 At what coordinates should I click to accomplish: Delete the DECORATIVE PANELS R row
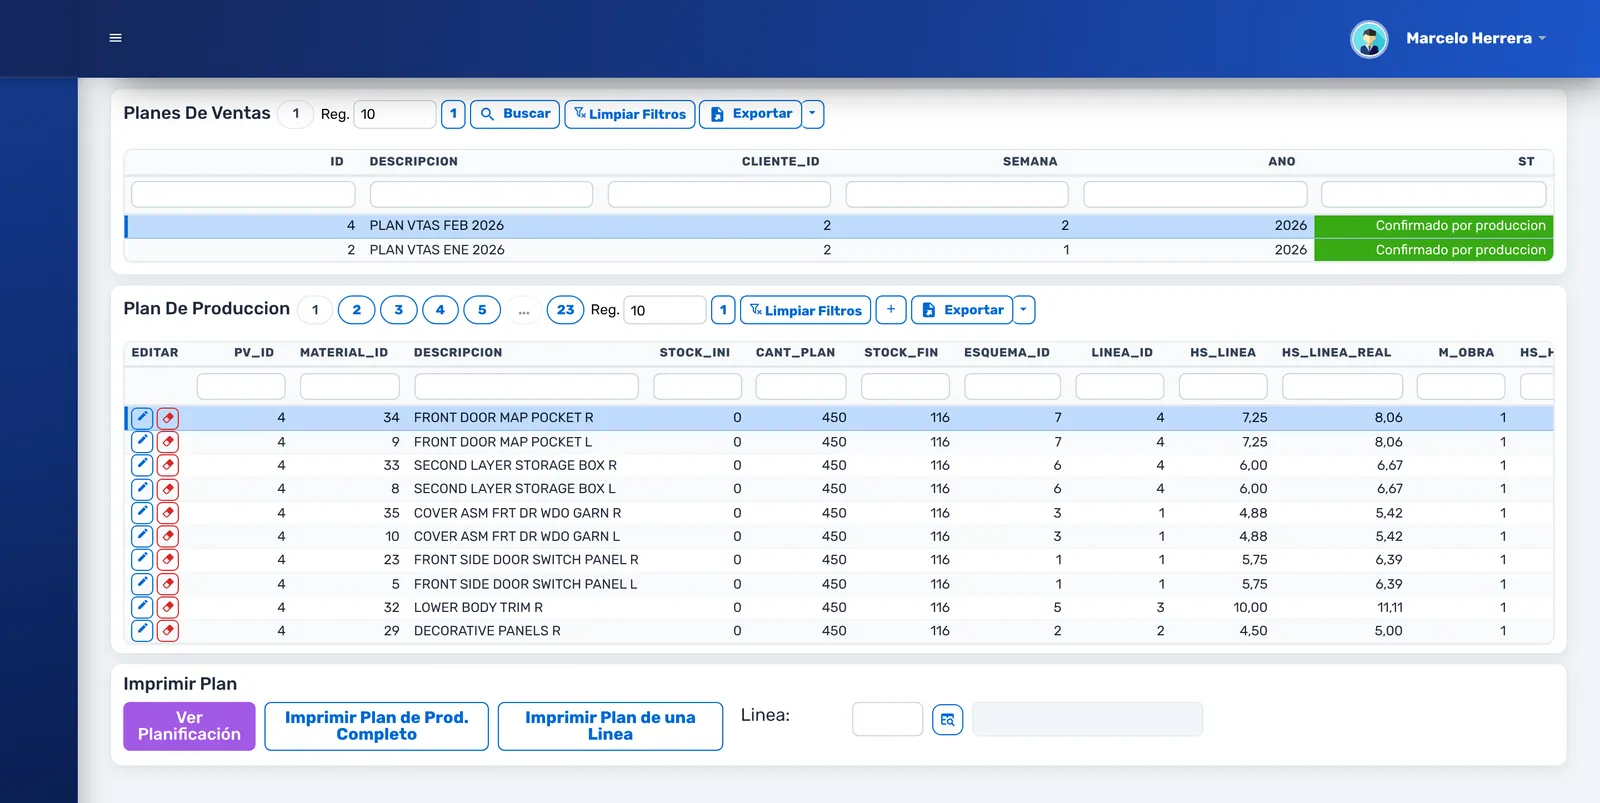tap(168, 631)
